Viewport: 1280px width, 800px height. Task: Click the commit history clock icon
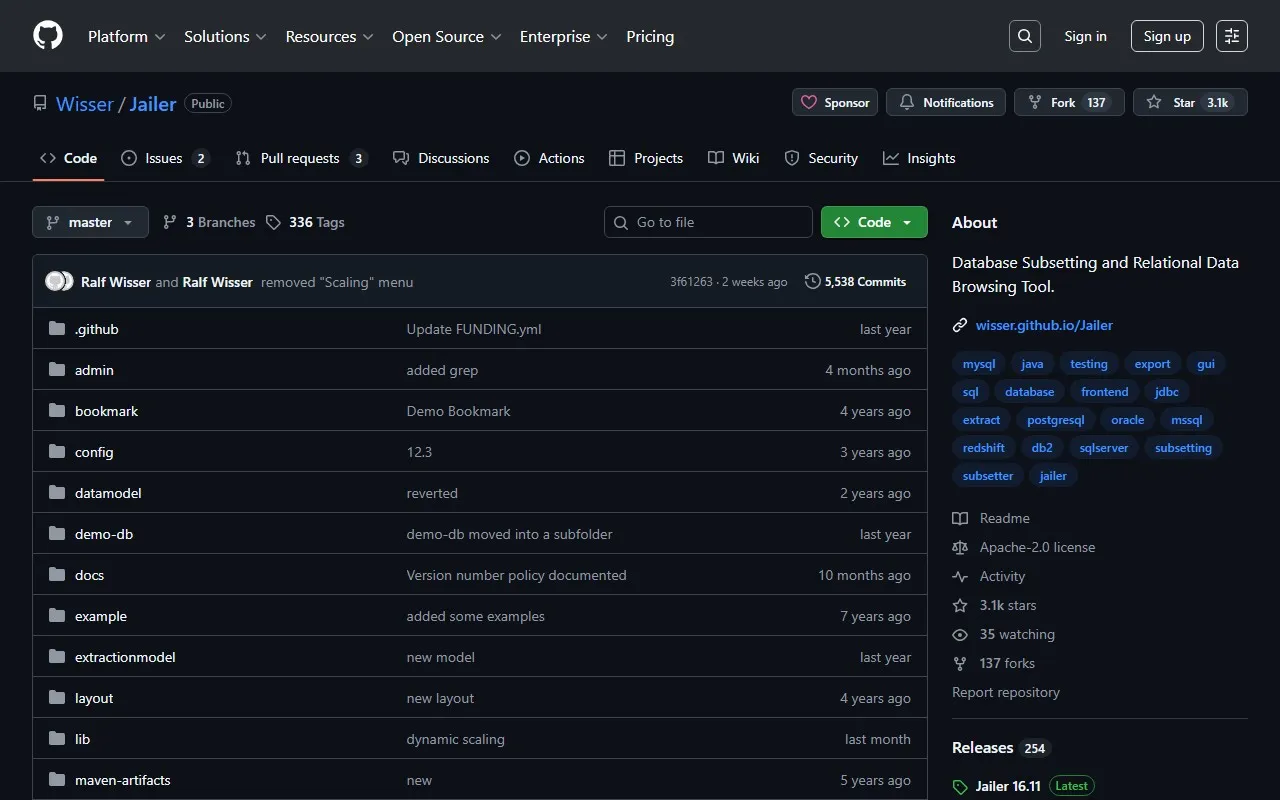point(812,282)
